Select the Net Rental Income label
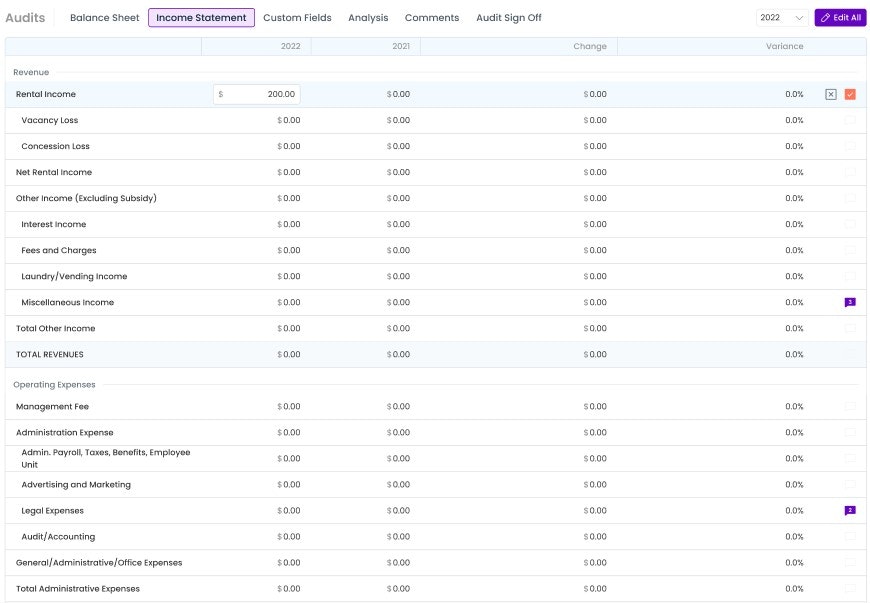This screenshot has height=603, width=870. click(x=53, y=173)
